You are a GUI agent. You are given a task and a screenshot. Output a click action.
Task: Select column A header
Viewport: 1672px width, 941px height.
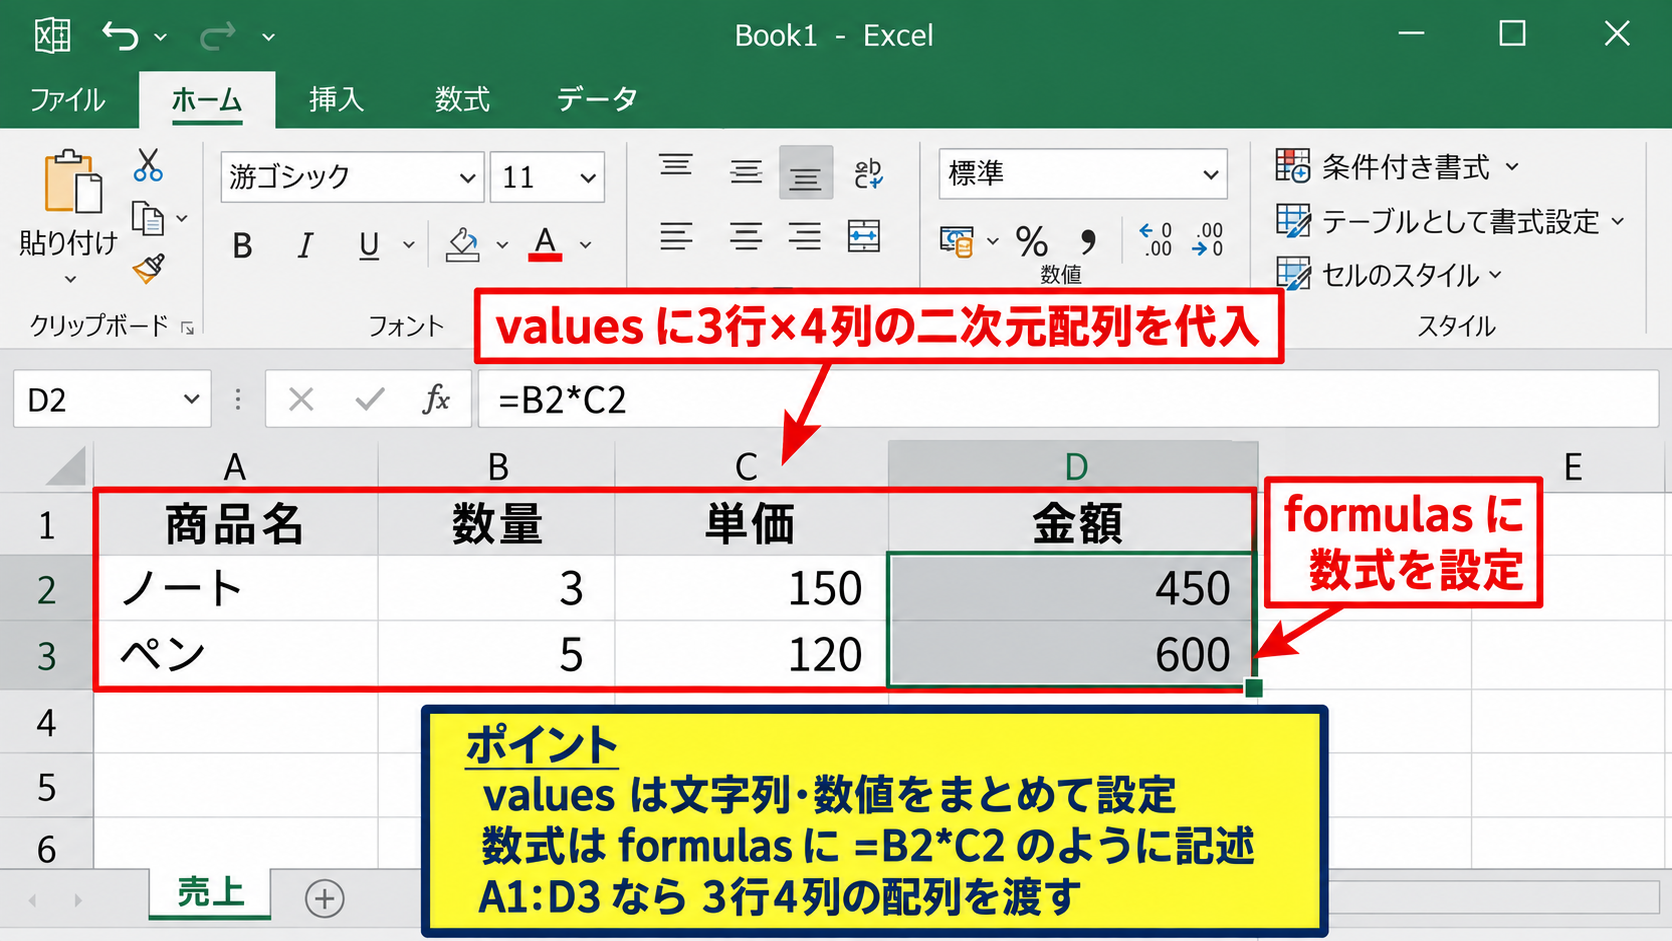(235, 466)
